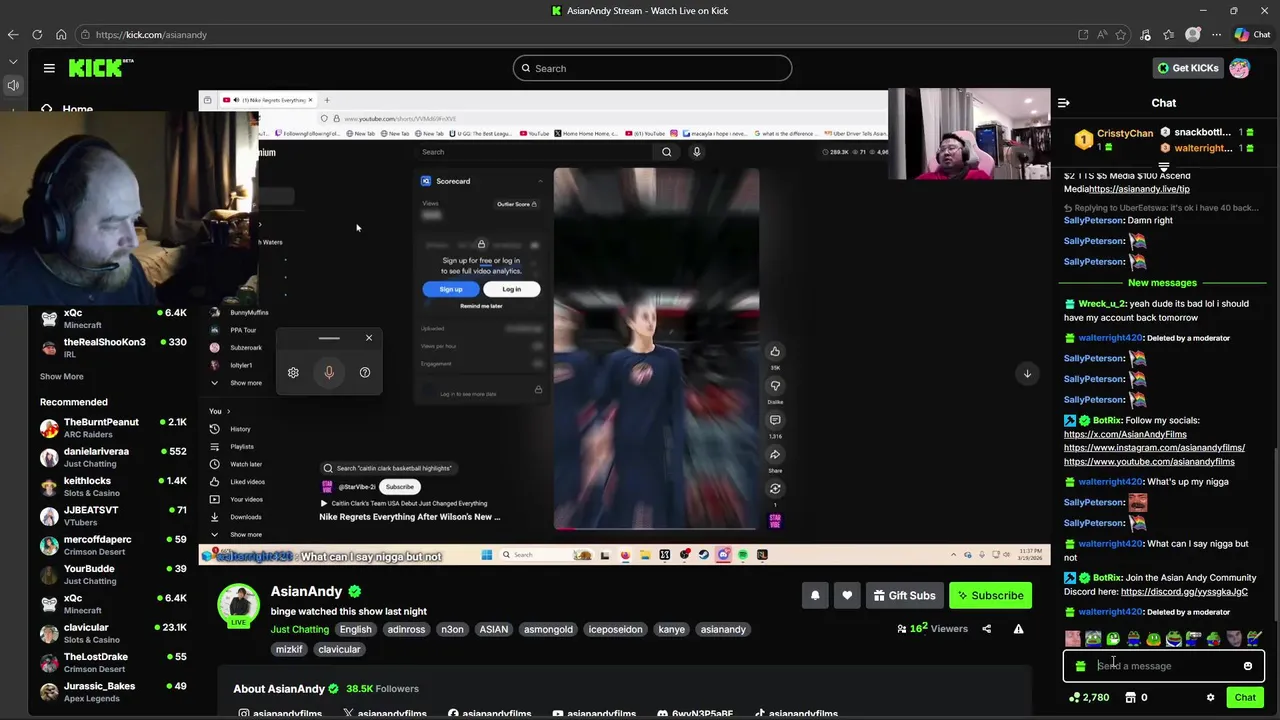1280x720 pixels.
Task: Expand Show More under followed channels
Action: pyautogui.click(x=62, y=376)
